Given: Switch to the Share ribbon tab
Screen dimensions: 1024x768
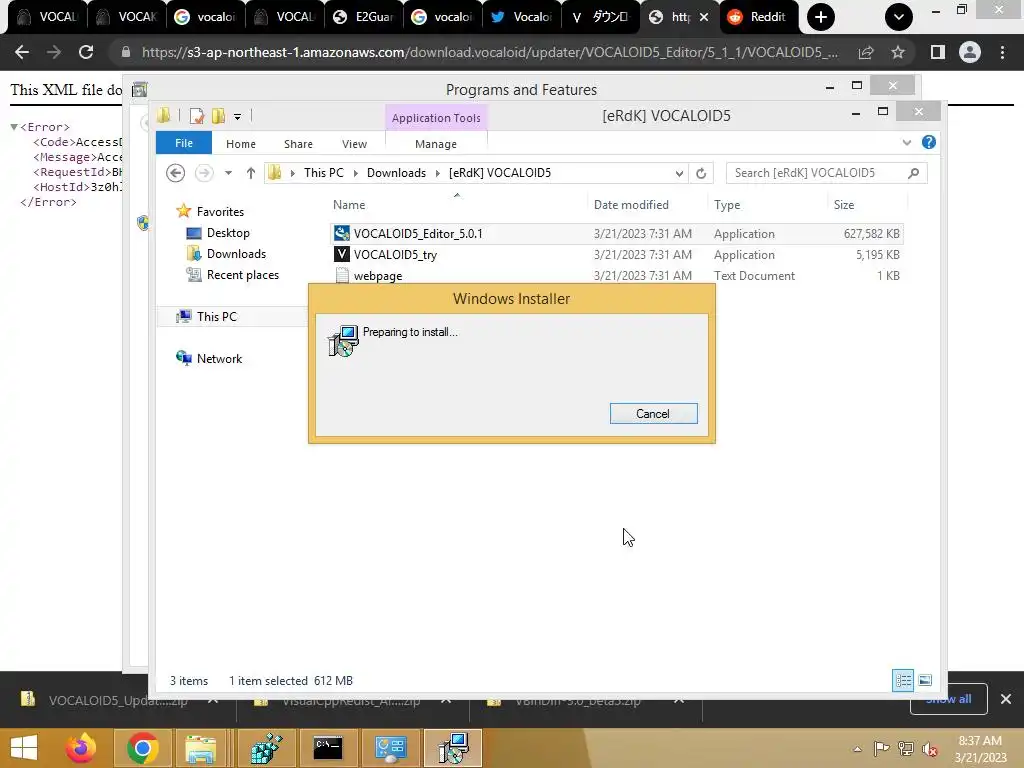Looking at the screenshot, I should pos(298,144).
